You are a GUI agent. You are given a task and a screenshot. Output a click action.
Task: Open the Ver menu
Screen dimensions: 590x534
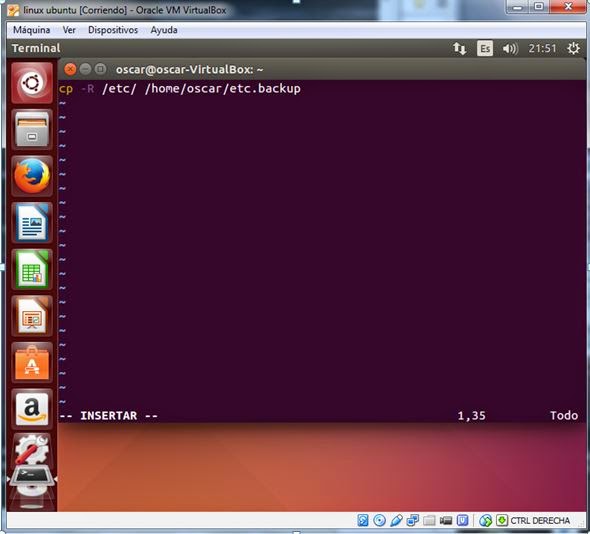point(69,30)
